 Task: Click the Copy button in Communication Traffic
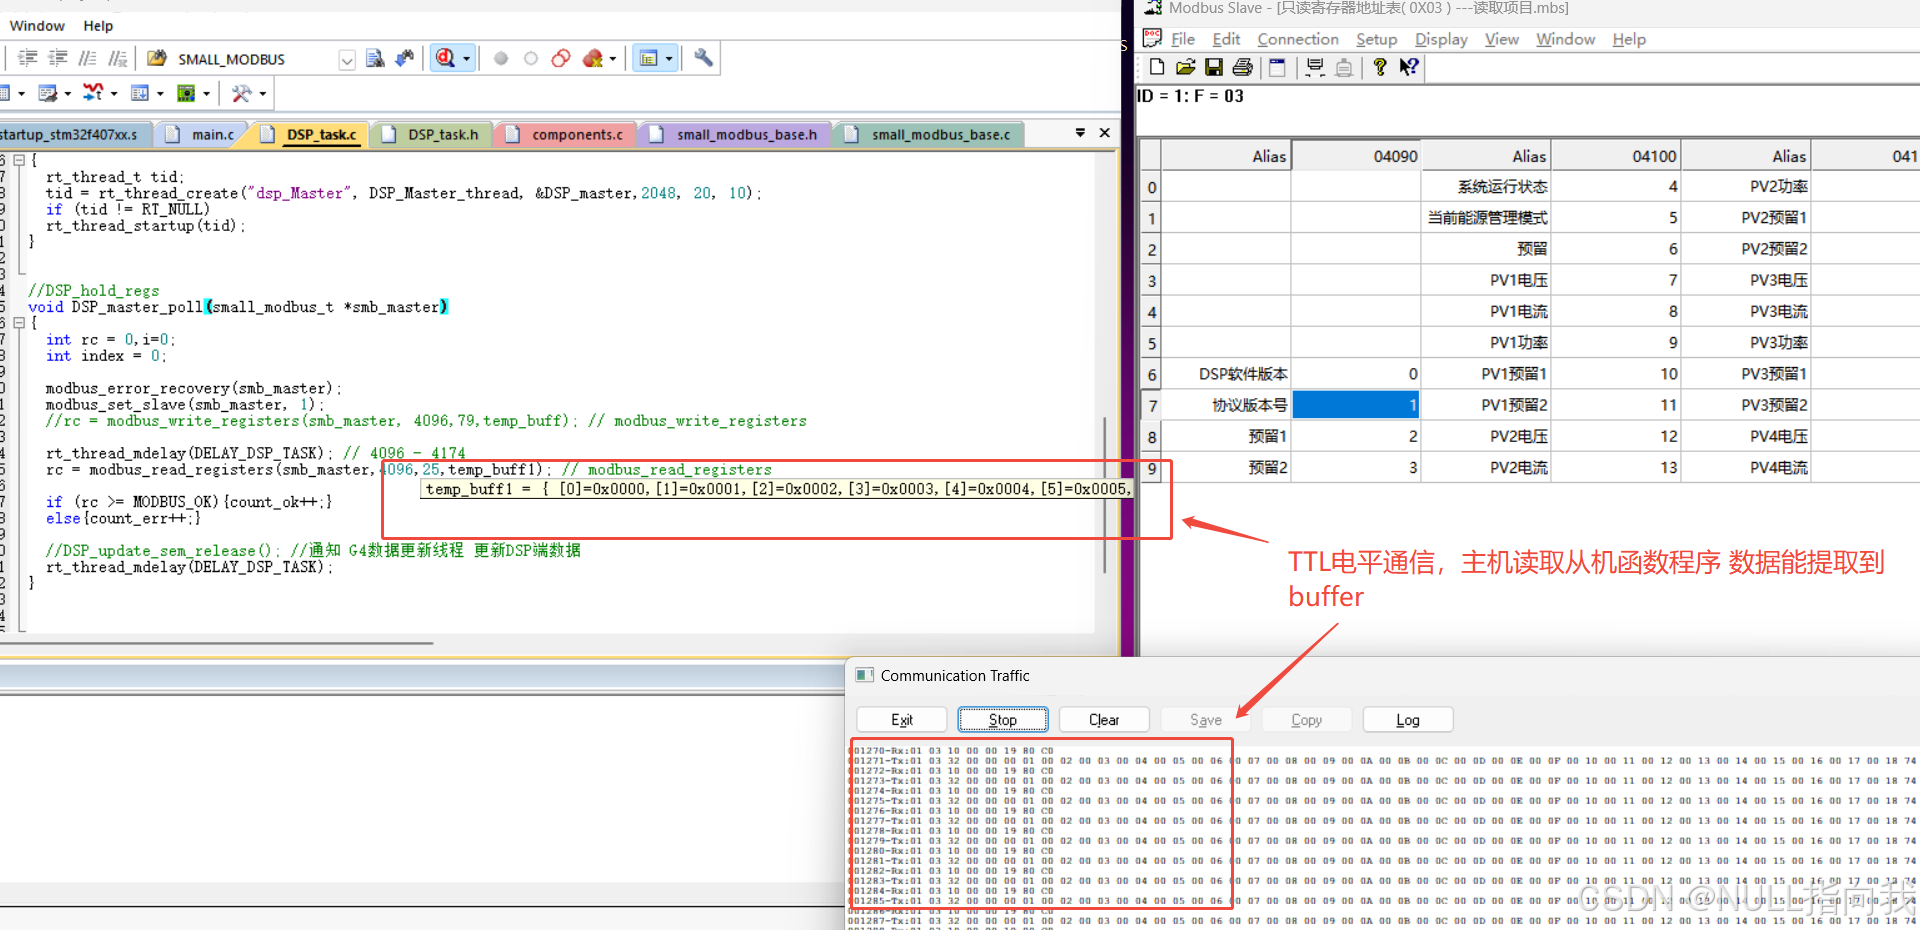point(1306,719)
